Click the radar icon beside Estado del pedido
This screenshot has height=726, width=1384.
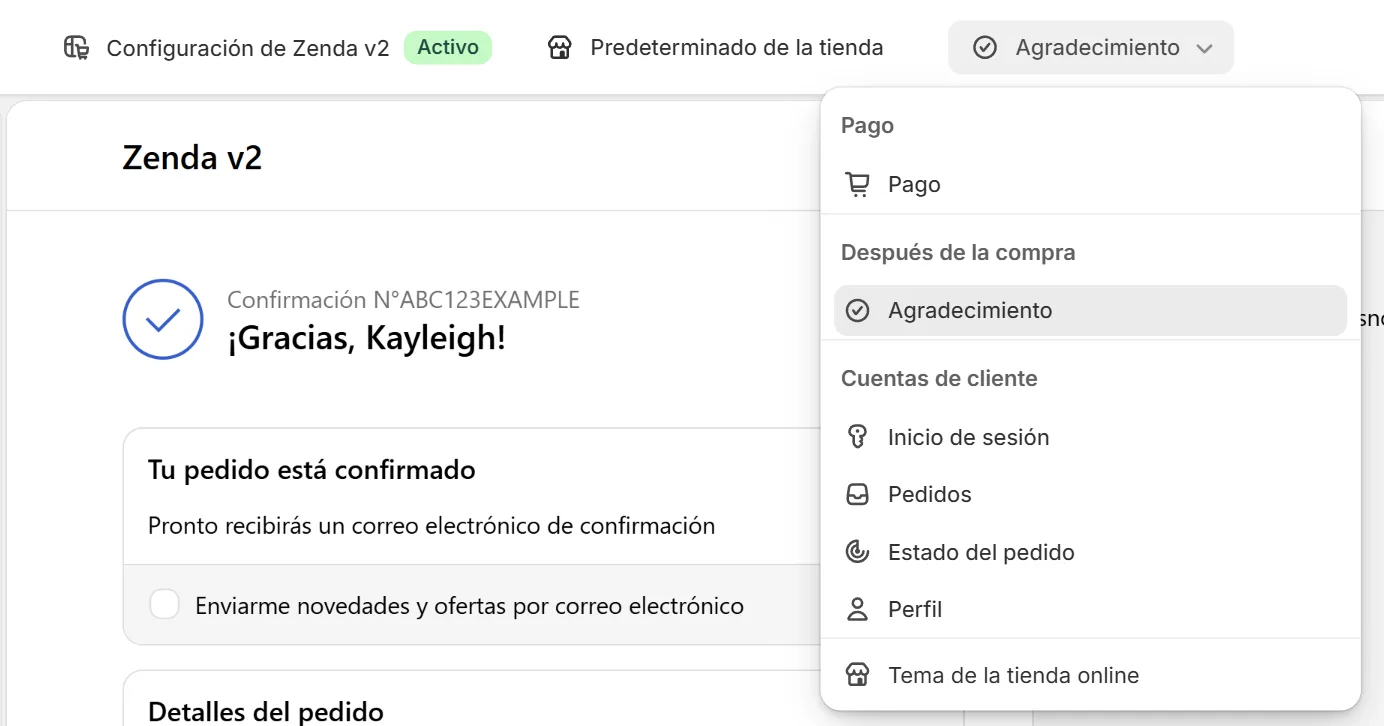[x=857, y=552]
